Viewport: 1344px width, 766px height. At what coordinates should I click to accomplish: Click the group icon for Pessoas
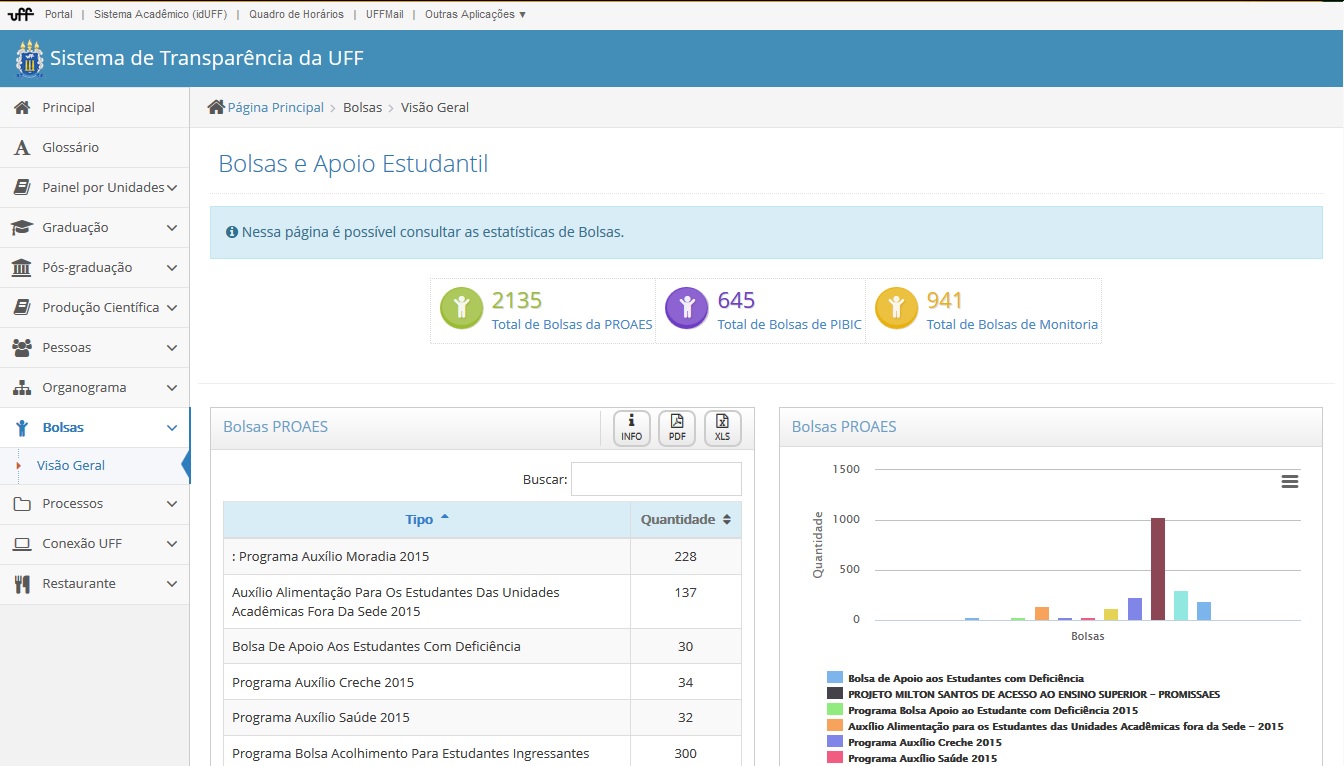(x=22, y=348)
